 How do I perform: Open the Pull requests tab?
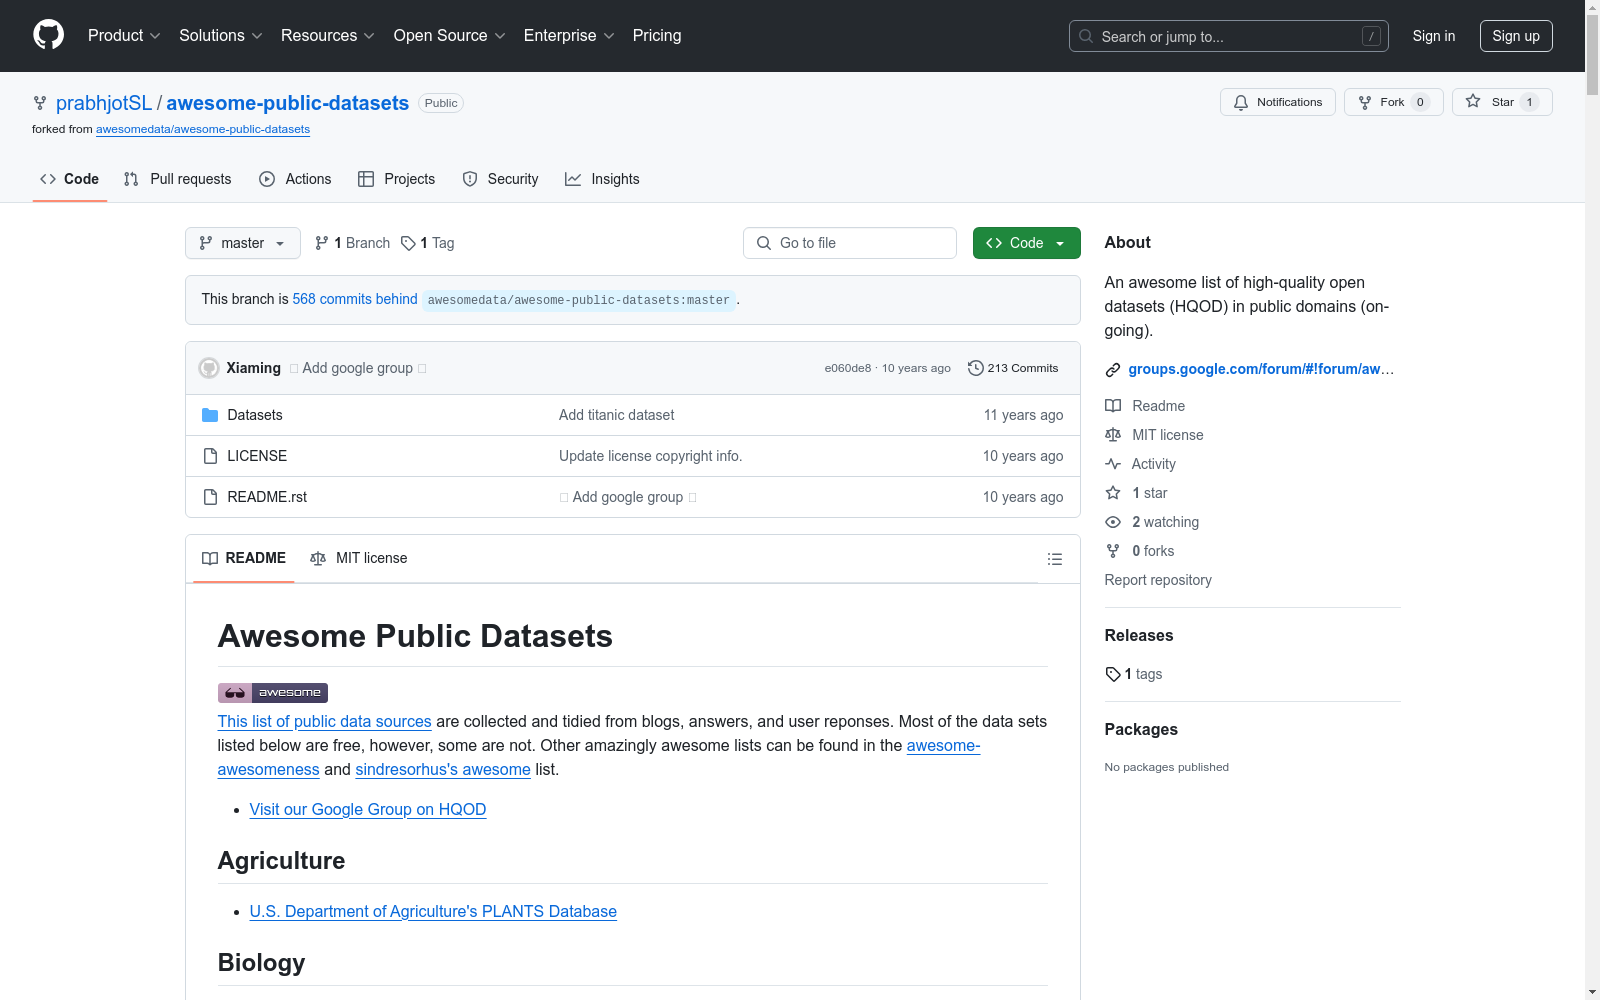(177, 179)
